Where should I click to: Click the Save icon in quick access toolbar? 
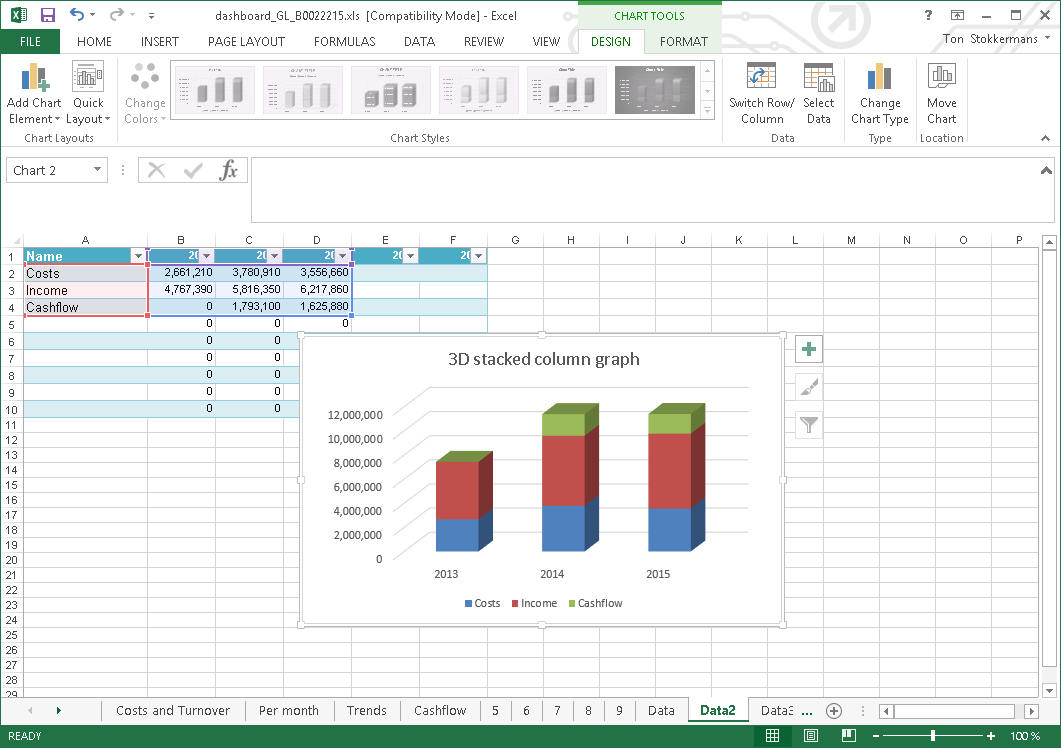47,15
